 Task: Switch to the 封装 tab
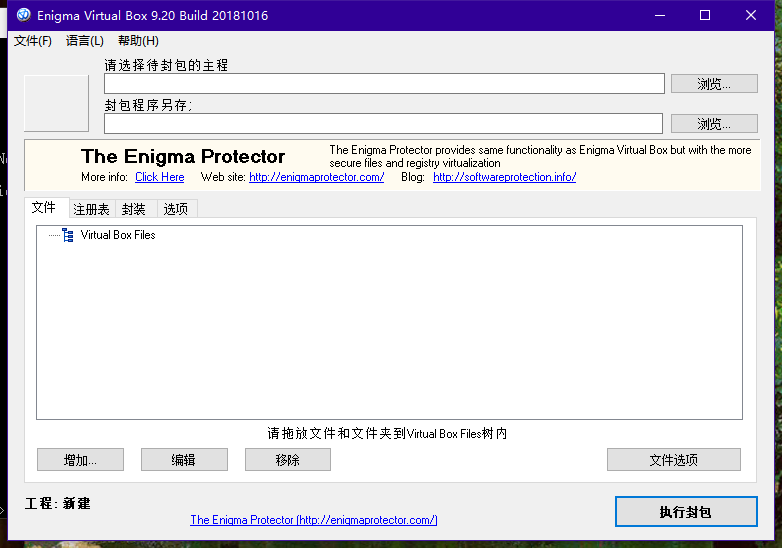click(x=134, y=209)
